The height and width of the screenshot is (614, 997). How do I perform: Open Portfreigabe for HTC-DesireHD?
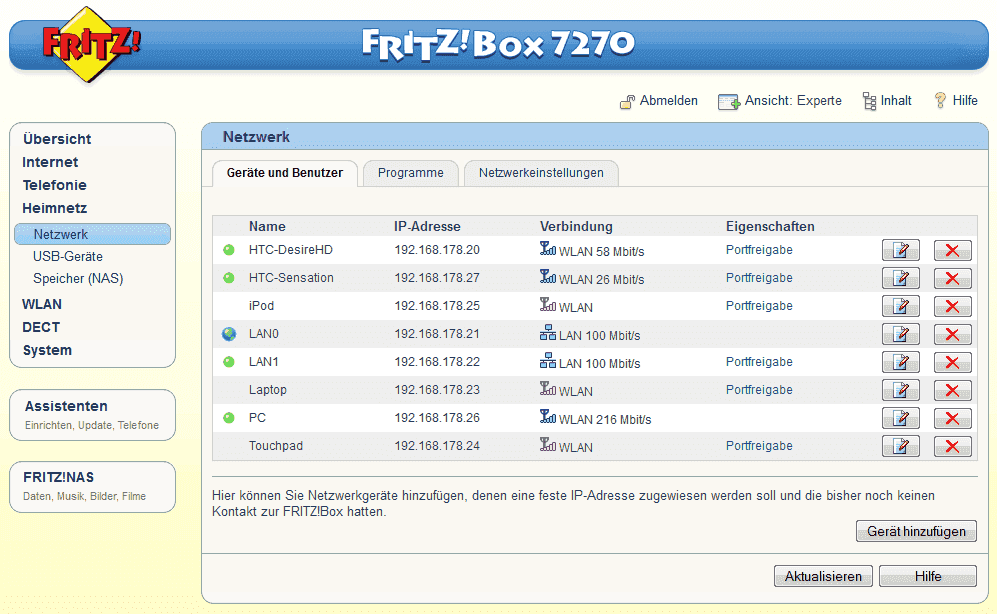coord(759,250)
